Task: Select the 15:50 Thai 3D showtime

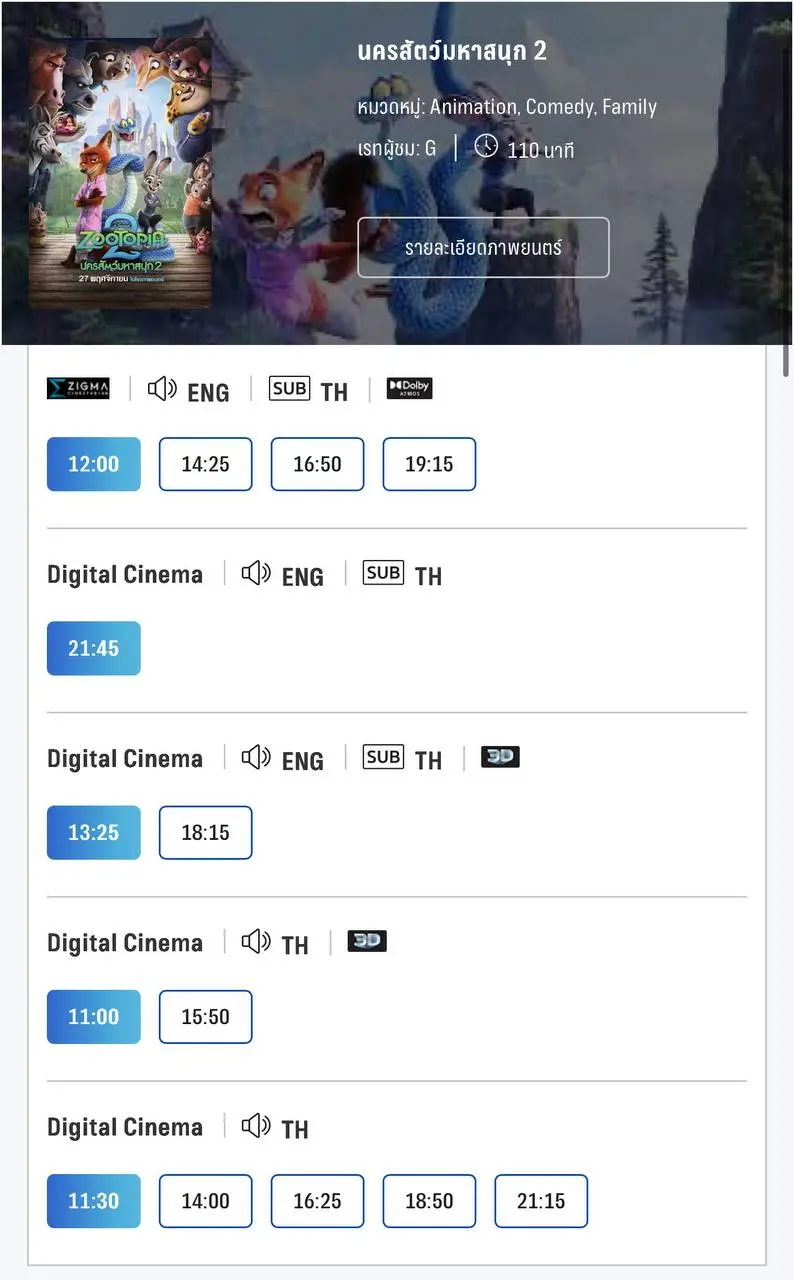Action: click(205, 1016)
